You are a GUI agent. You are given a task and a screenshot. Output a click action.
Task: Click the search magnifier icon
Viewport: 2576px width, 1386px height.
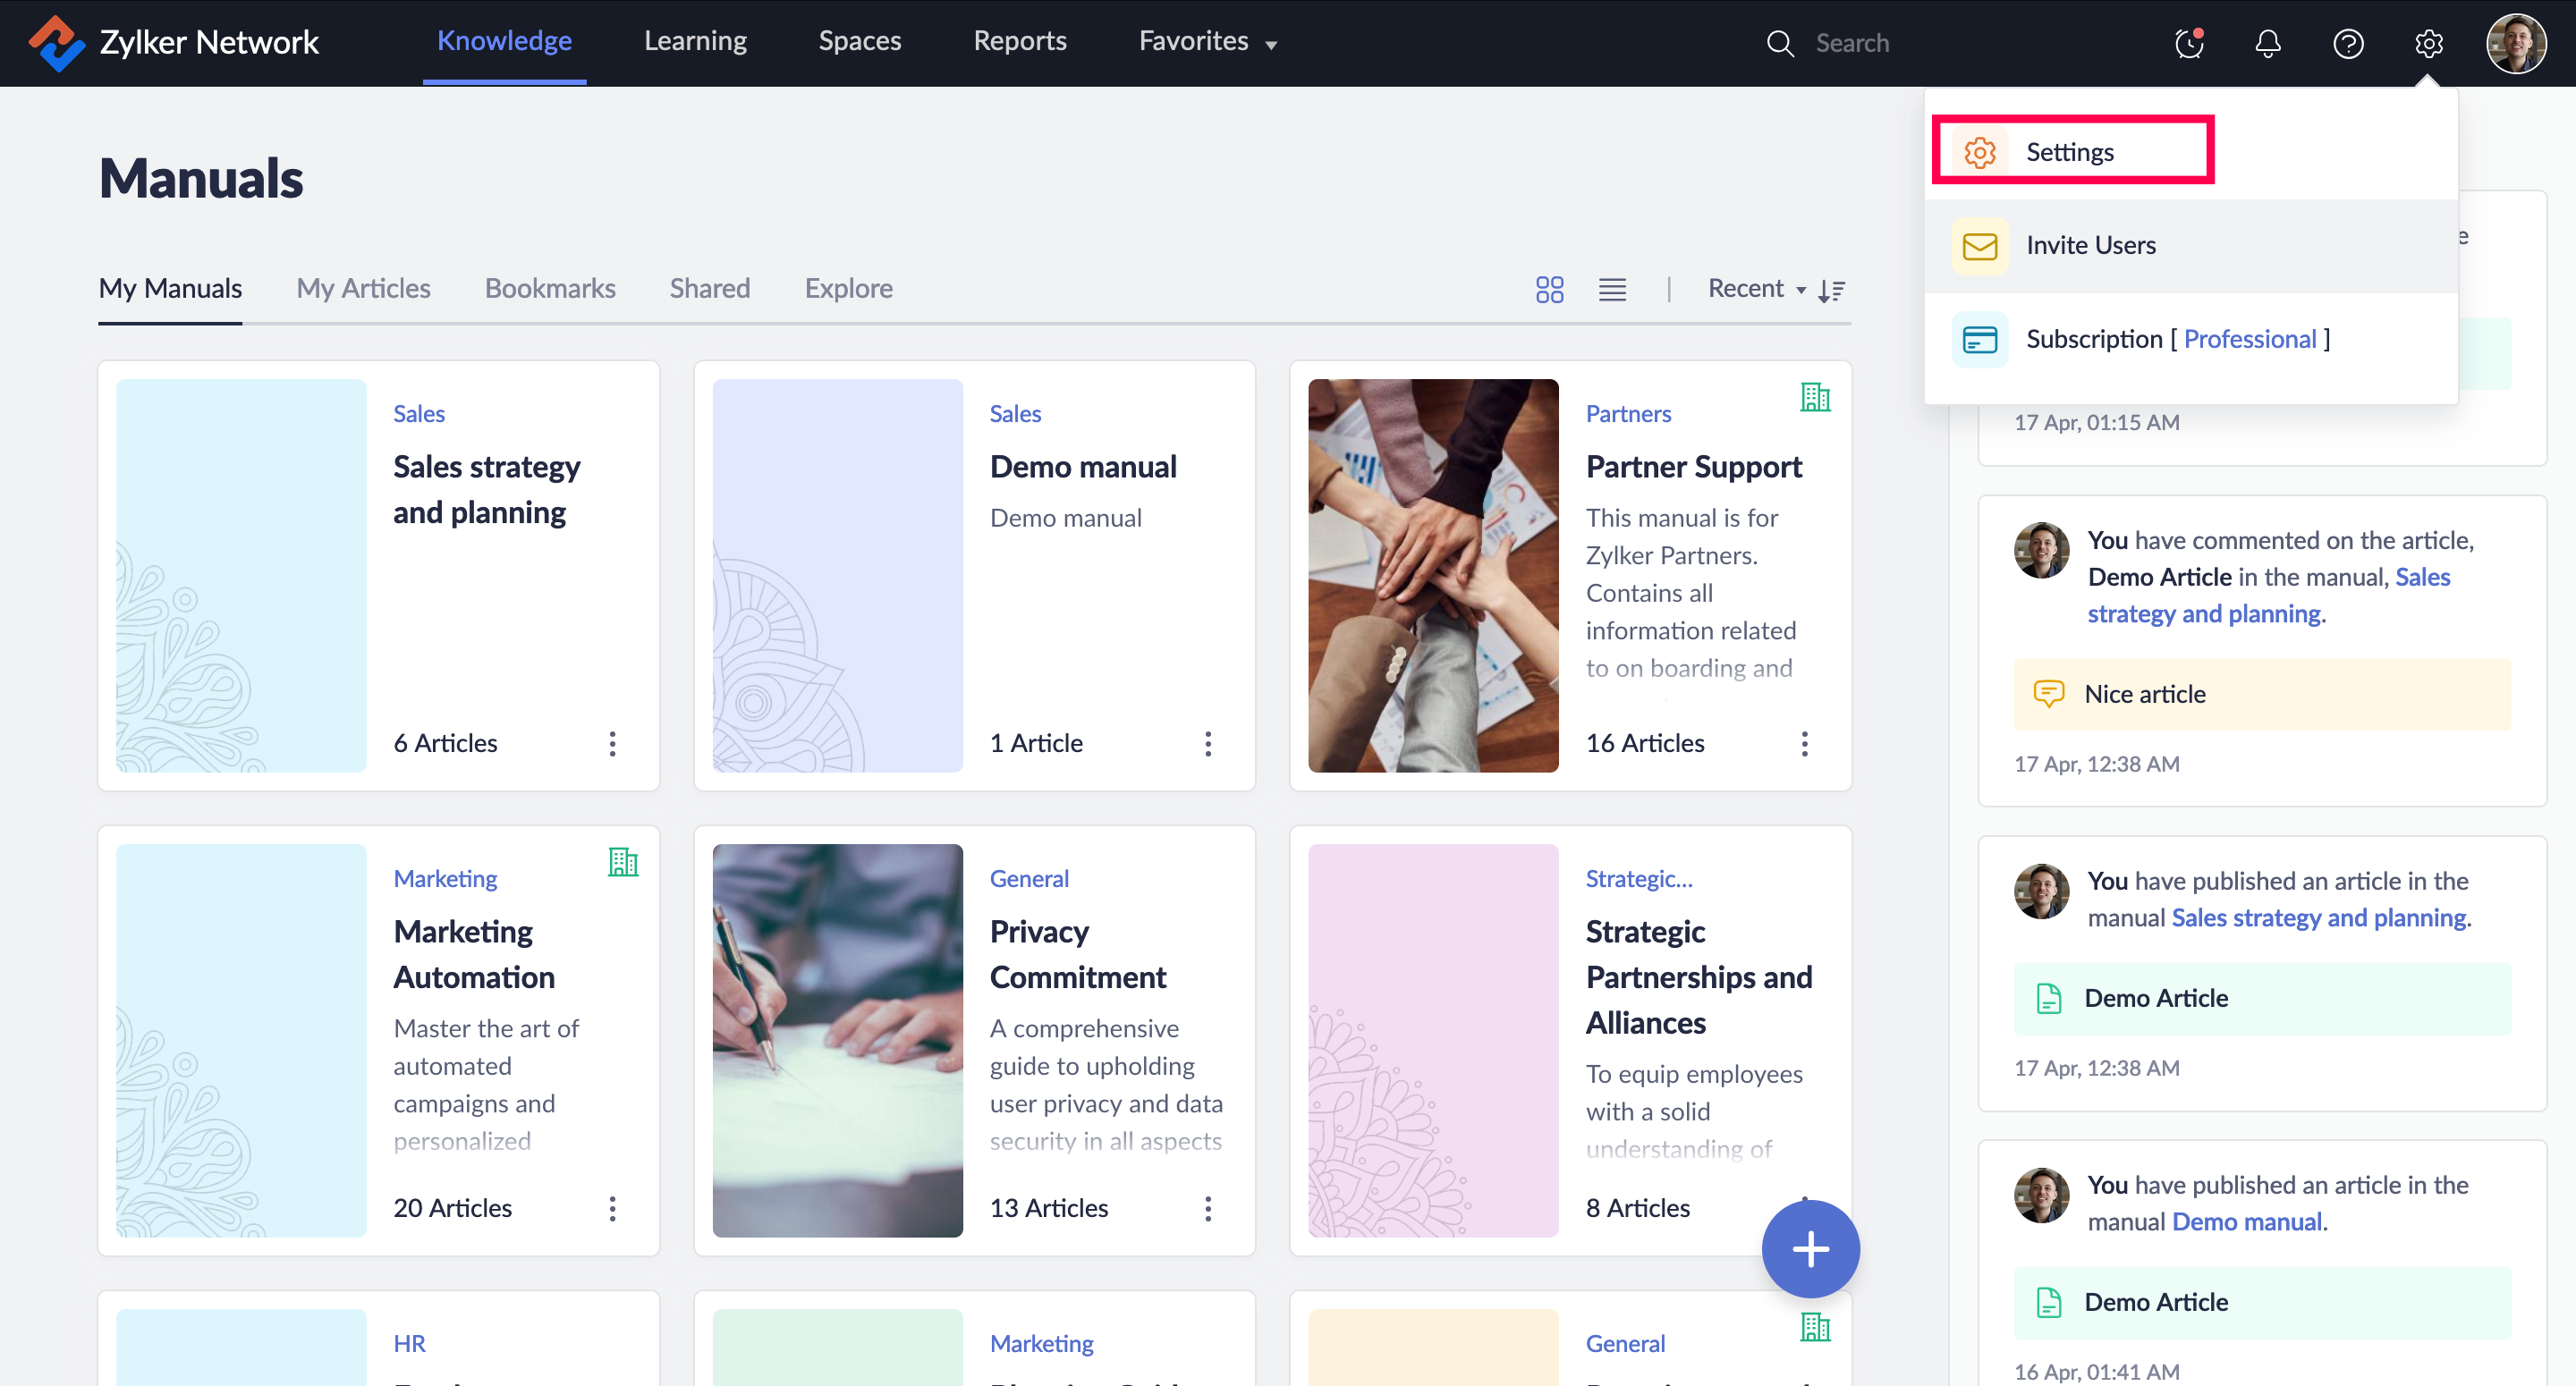[x=1779, y=43]
